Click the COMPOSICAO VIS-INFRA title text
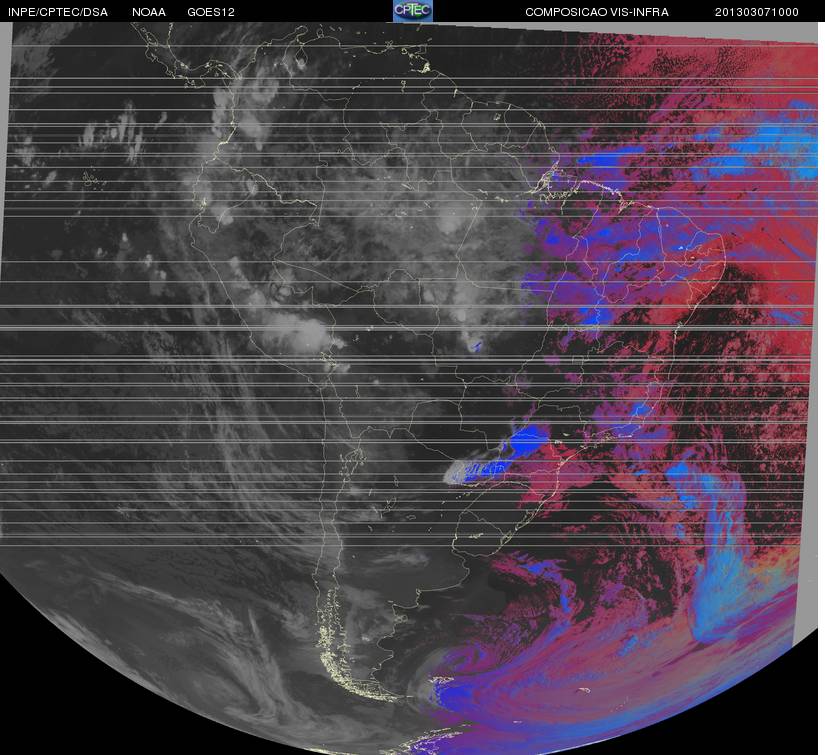The width and height of the screenshot is (825, 755). (597, 12)
